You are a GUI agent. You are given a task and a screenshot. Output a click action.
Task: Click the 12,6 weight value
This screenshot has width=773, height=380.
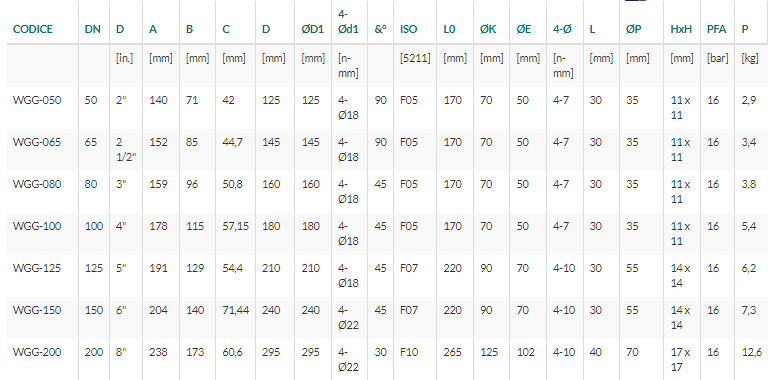(752, 352)
